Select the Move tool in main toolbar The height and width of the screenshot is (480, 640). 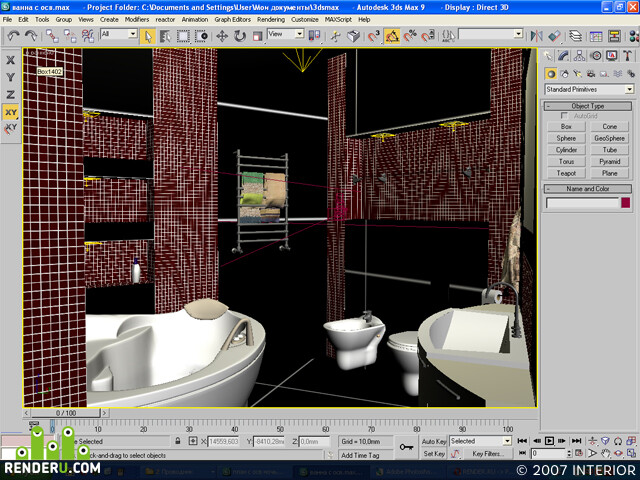pos(222,36)
